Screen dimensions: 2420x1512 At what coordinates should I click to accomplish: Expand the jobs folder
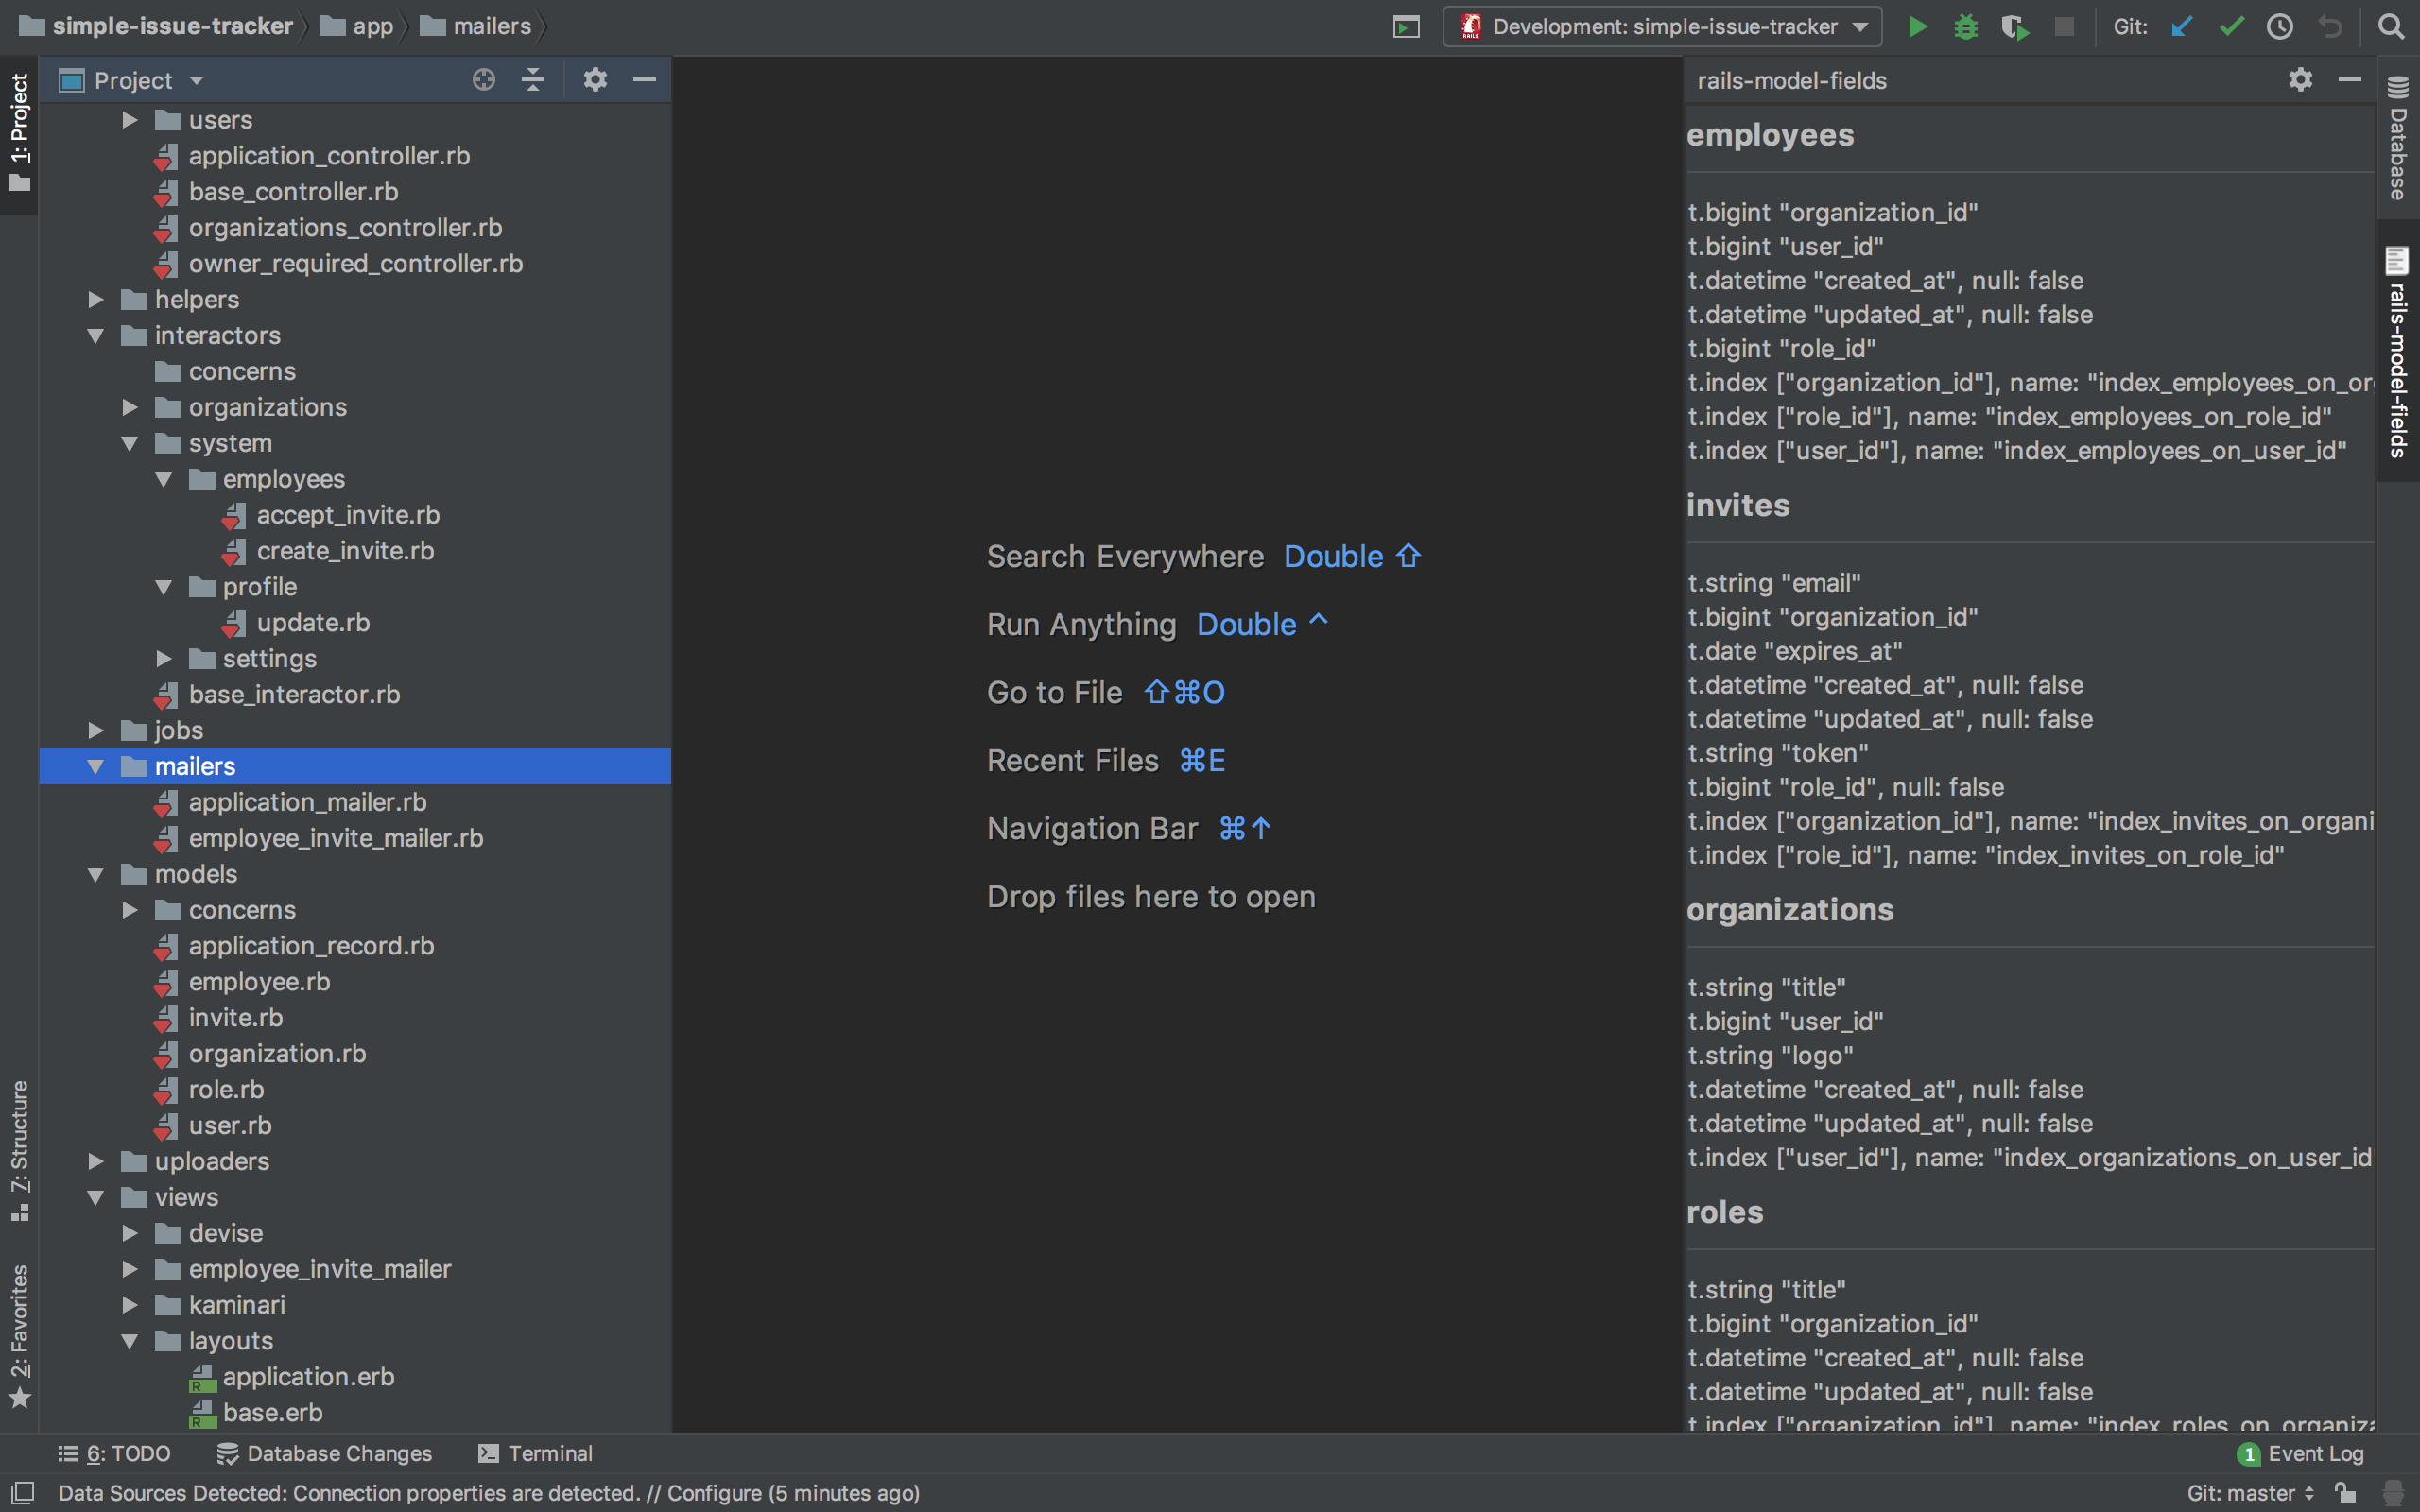click(x=96, y=730)
